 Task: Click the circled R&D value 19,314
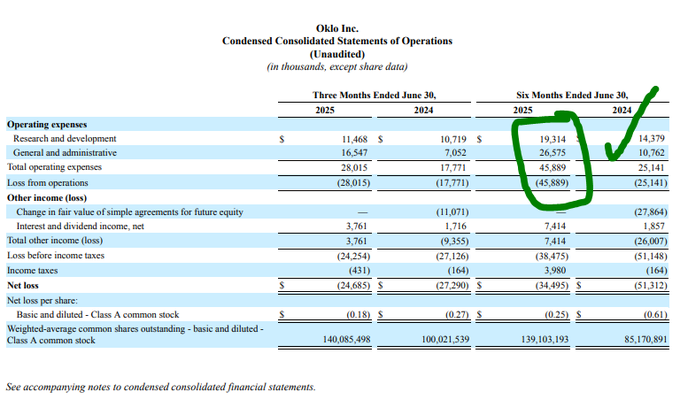coord(552,139)
